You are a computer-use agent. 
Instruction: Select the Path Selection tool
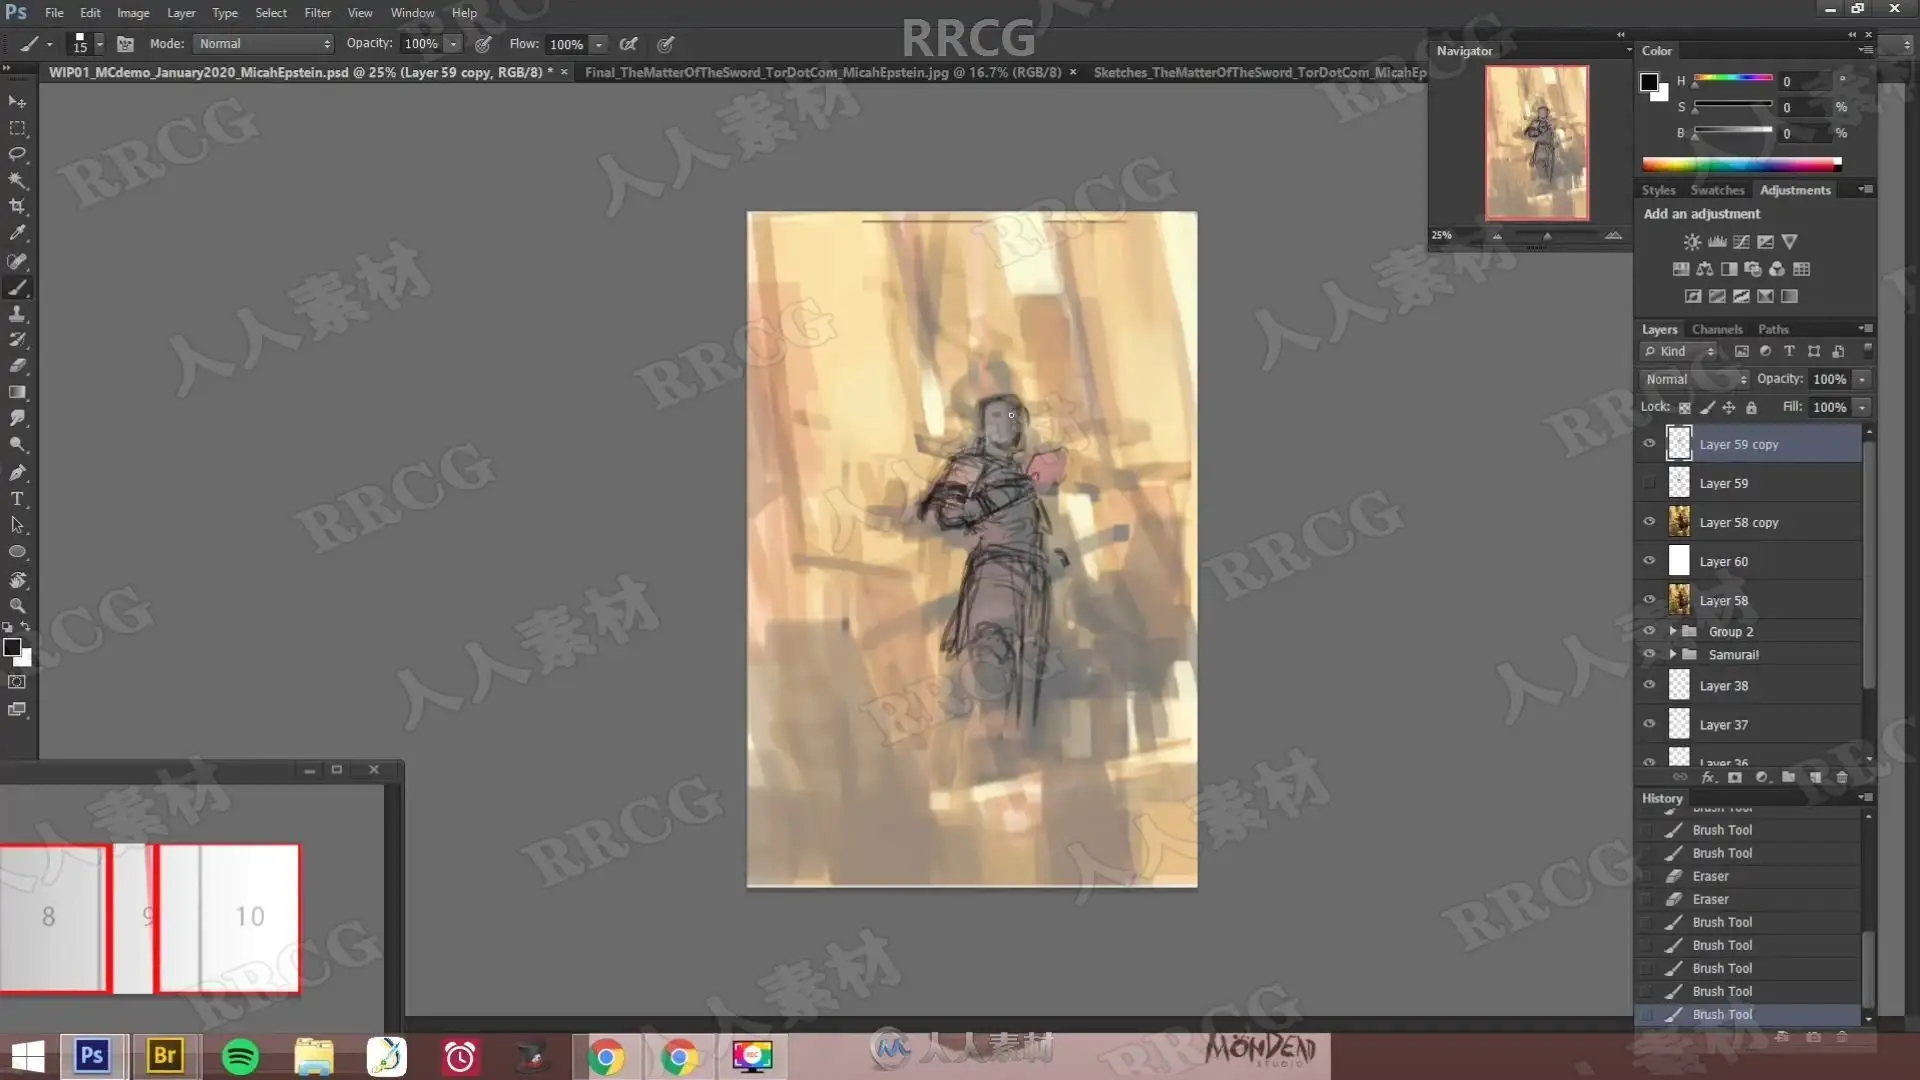[17, 524]
